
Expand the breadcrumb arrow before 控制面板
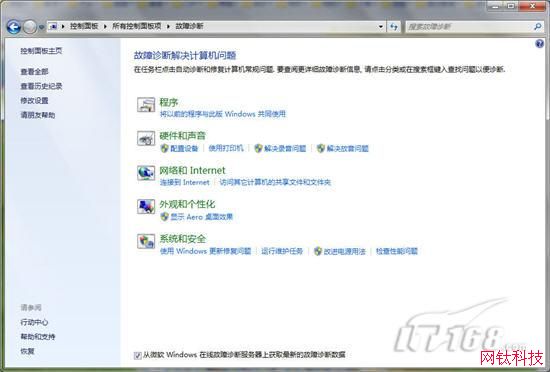point(63,26)
